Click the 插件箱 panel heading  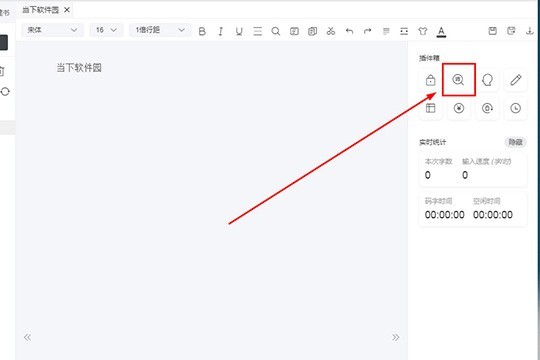(429, 58)
